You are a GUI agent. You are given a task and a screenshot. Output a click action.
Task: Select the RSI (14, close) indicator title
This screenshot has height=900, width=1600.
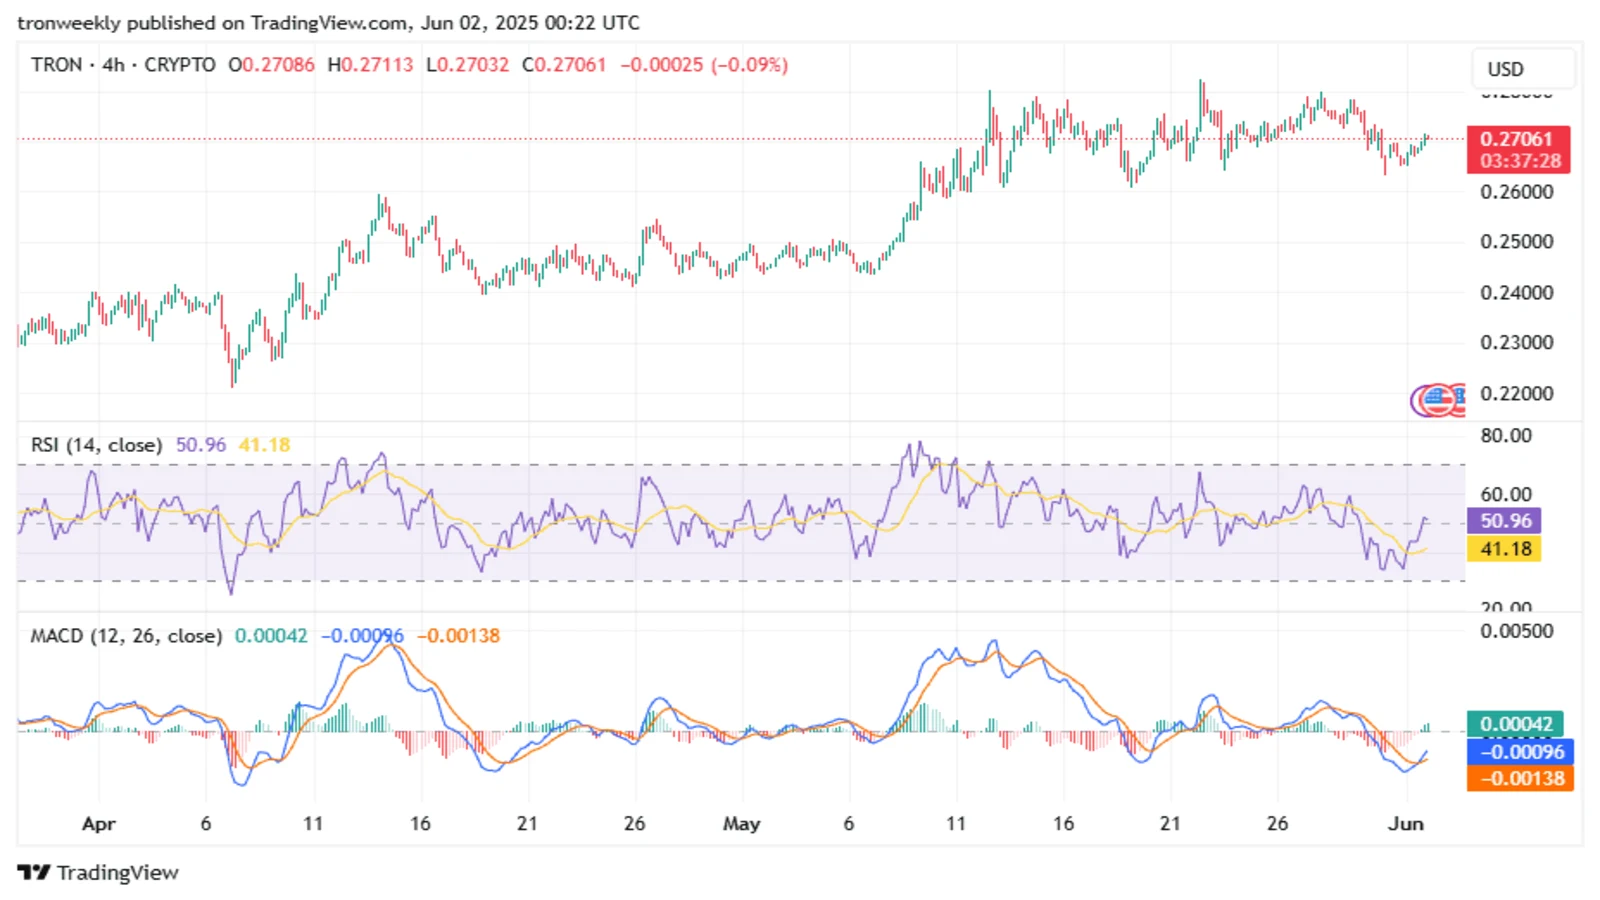(96, 445)
